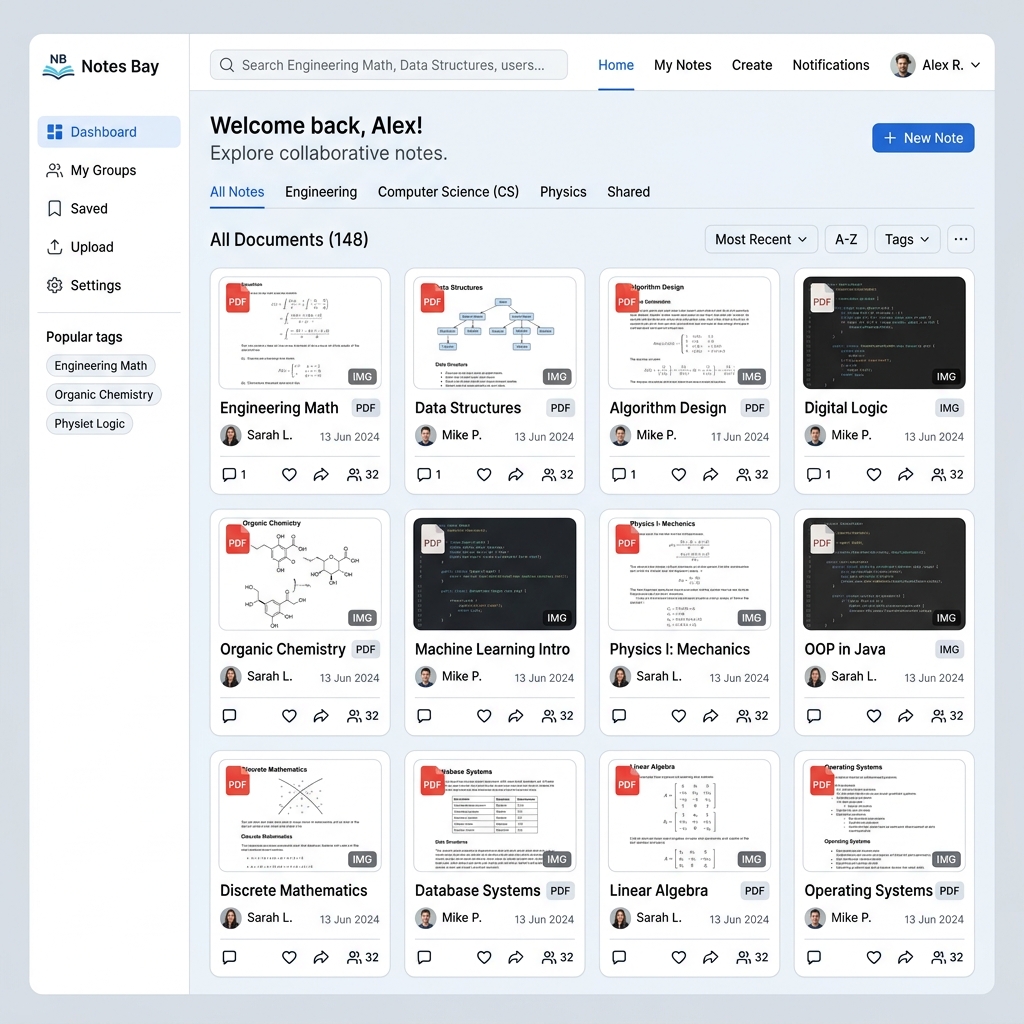Go to My Notes in top navigation
The width and height of the screenshot is (1024, 1024).
click(683, 65)
